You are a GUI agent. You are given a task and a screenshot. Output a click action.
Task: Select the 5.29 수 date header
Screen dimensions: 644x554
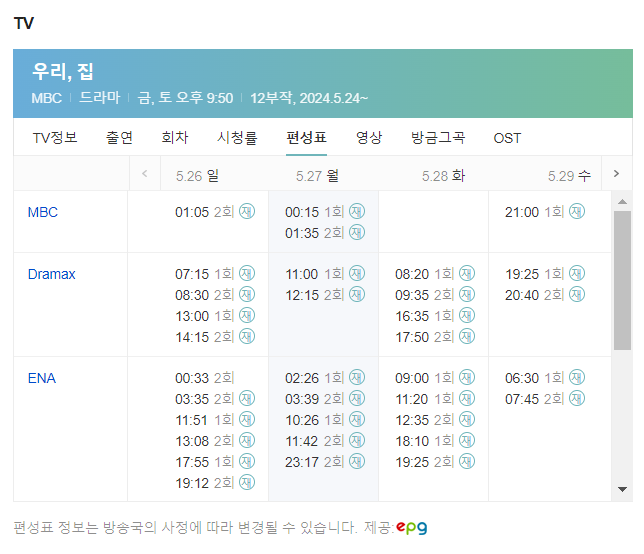pyautogui.click(x=569, y=176)
